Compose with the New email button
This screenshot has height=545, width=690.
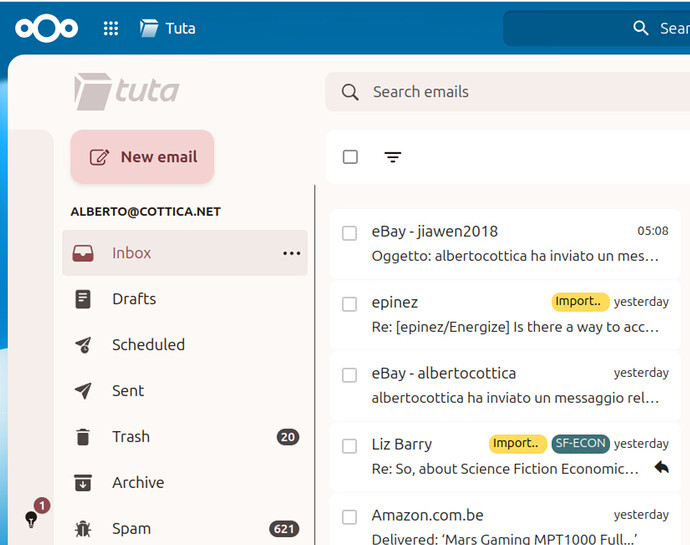point(142,157)
